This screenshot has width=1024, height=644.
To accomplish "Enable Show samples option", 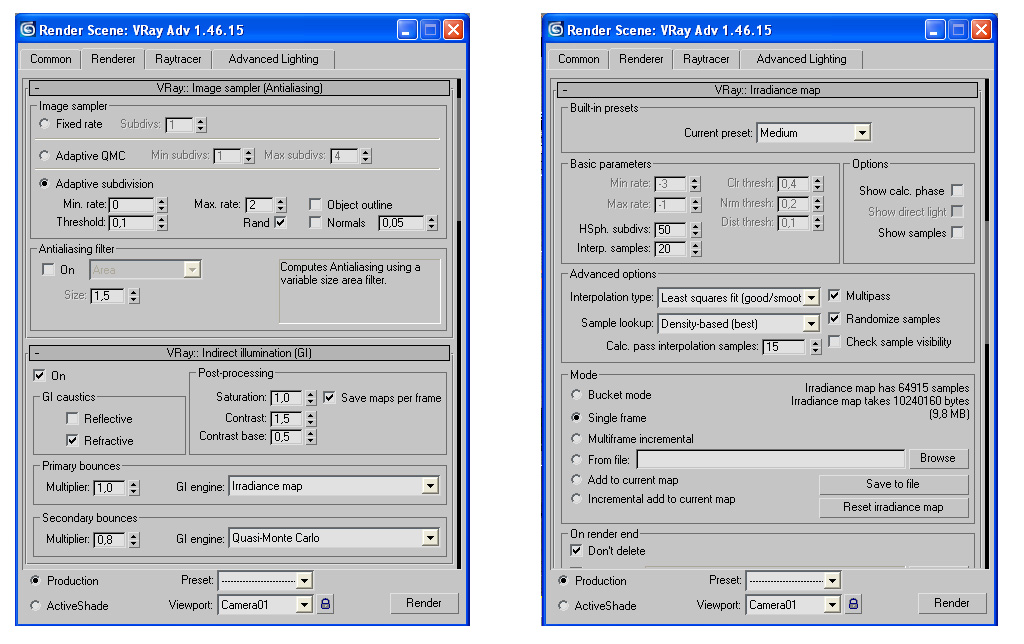I will pos(957,232).
